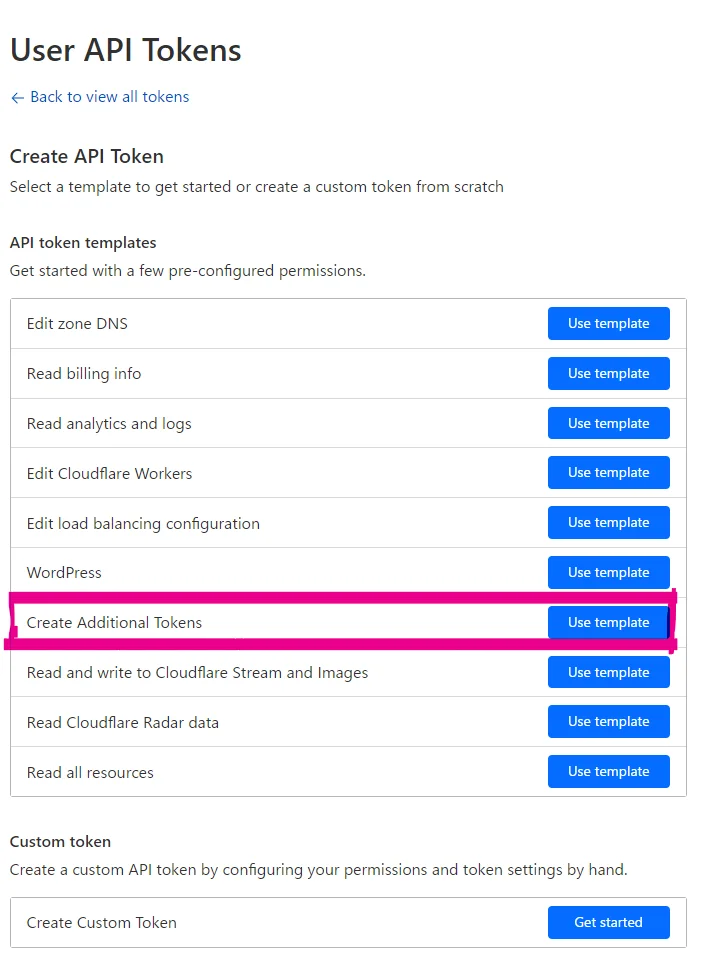Use template for Read billing info
701x969 pixels.
(x=608, y=373)
